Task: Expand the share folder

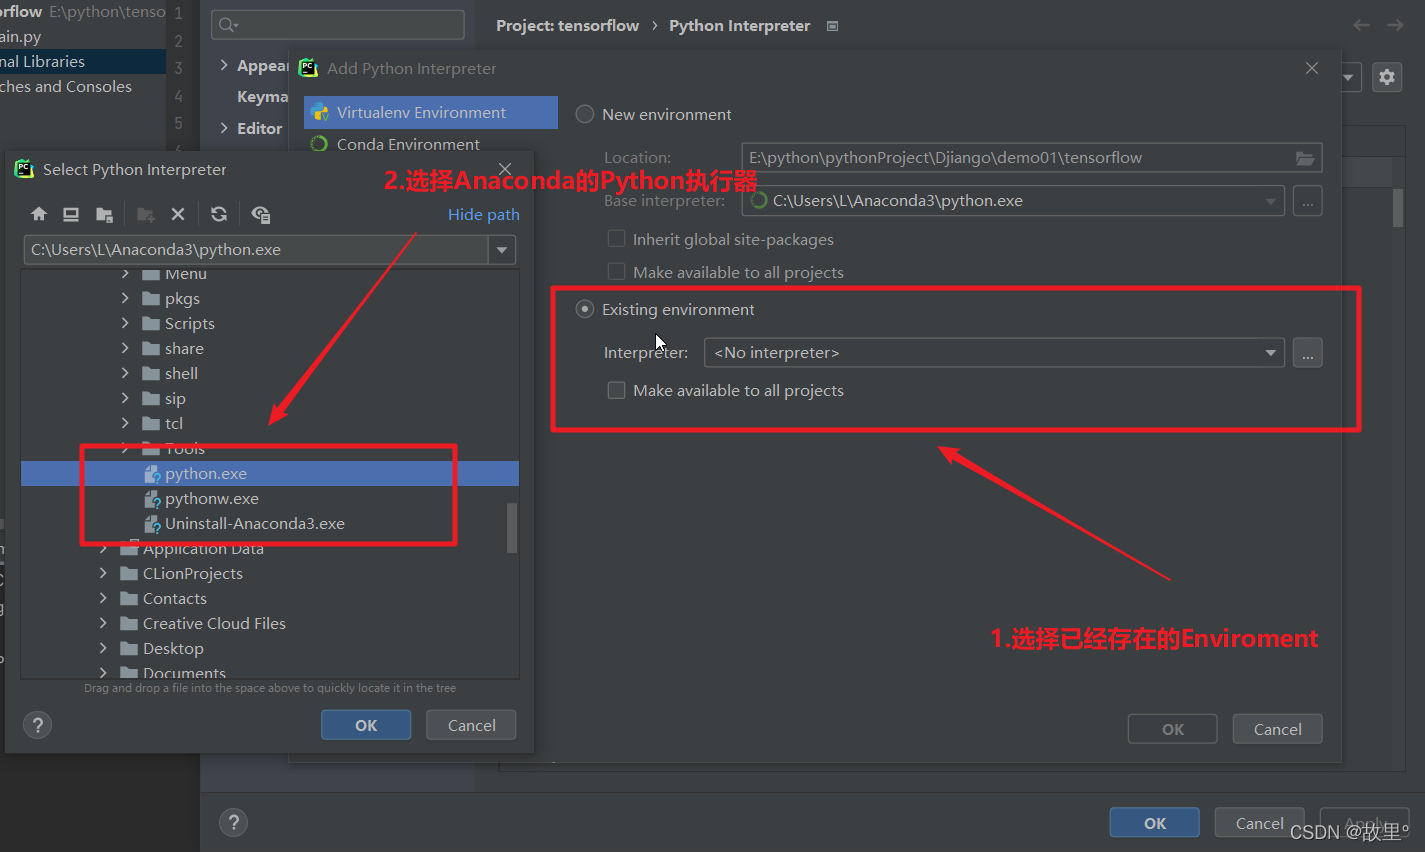Action: pyautogui.click(x=125, y=348)
